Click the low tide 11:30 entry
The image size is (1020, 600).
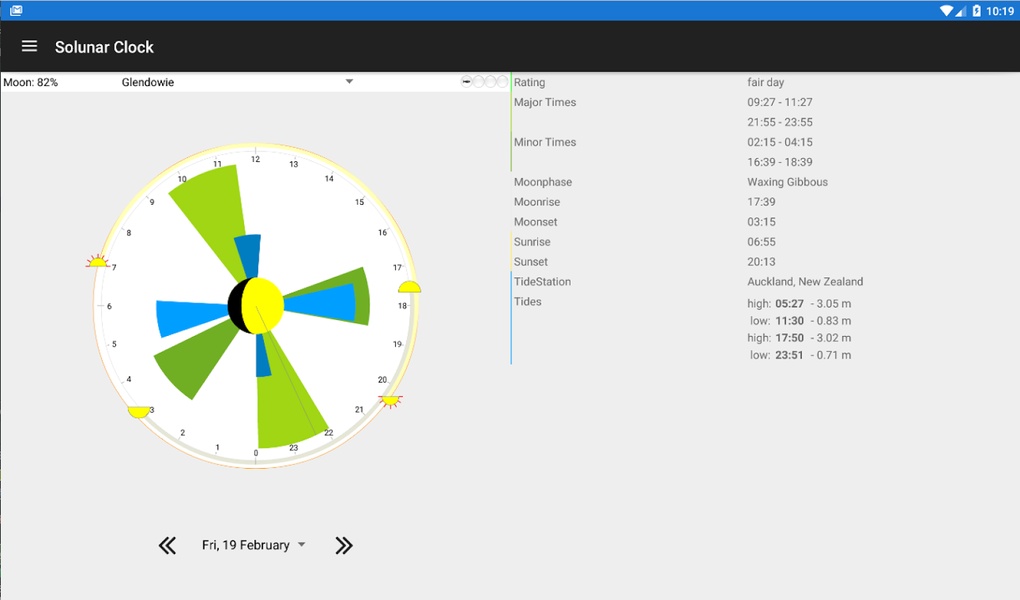(x=800, y=321)
